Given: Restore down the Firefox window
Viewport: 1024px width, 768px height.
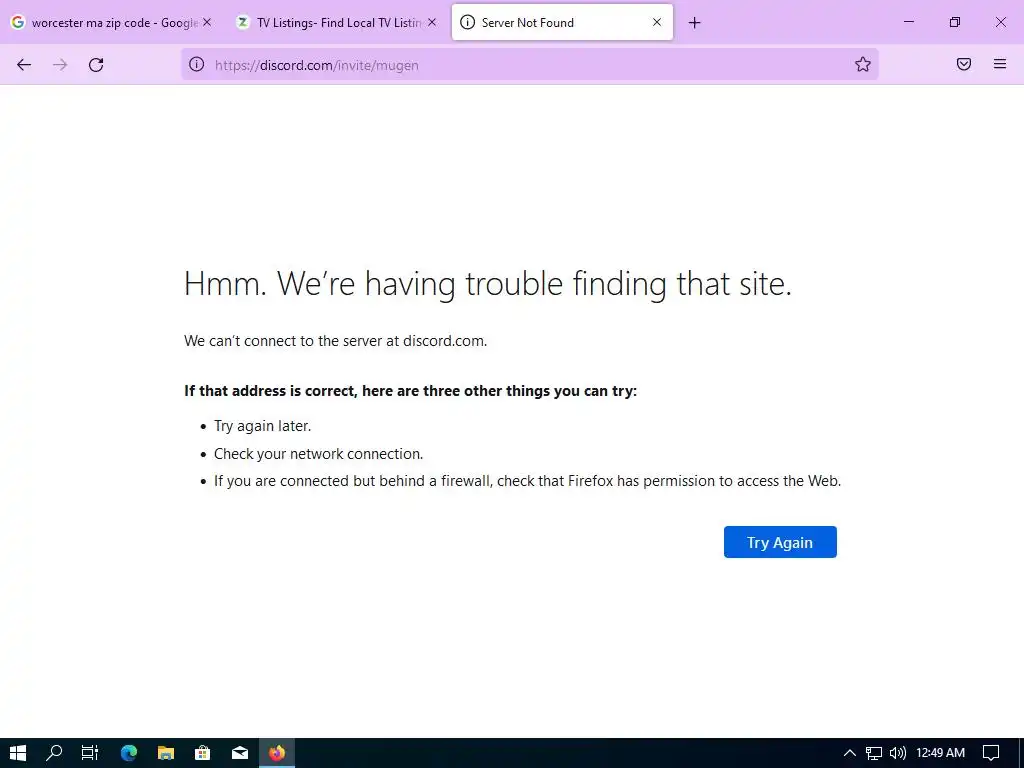Looking at the screenshot, I should [955, 22].
